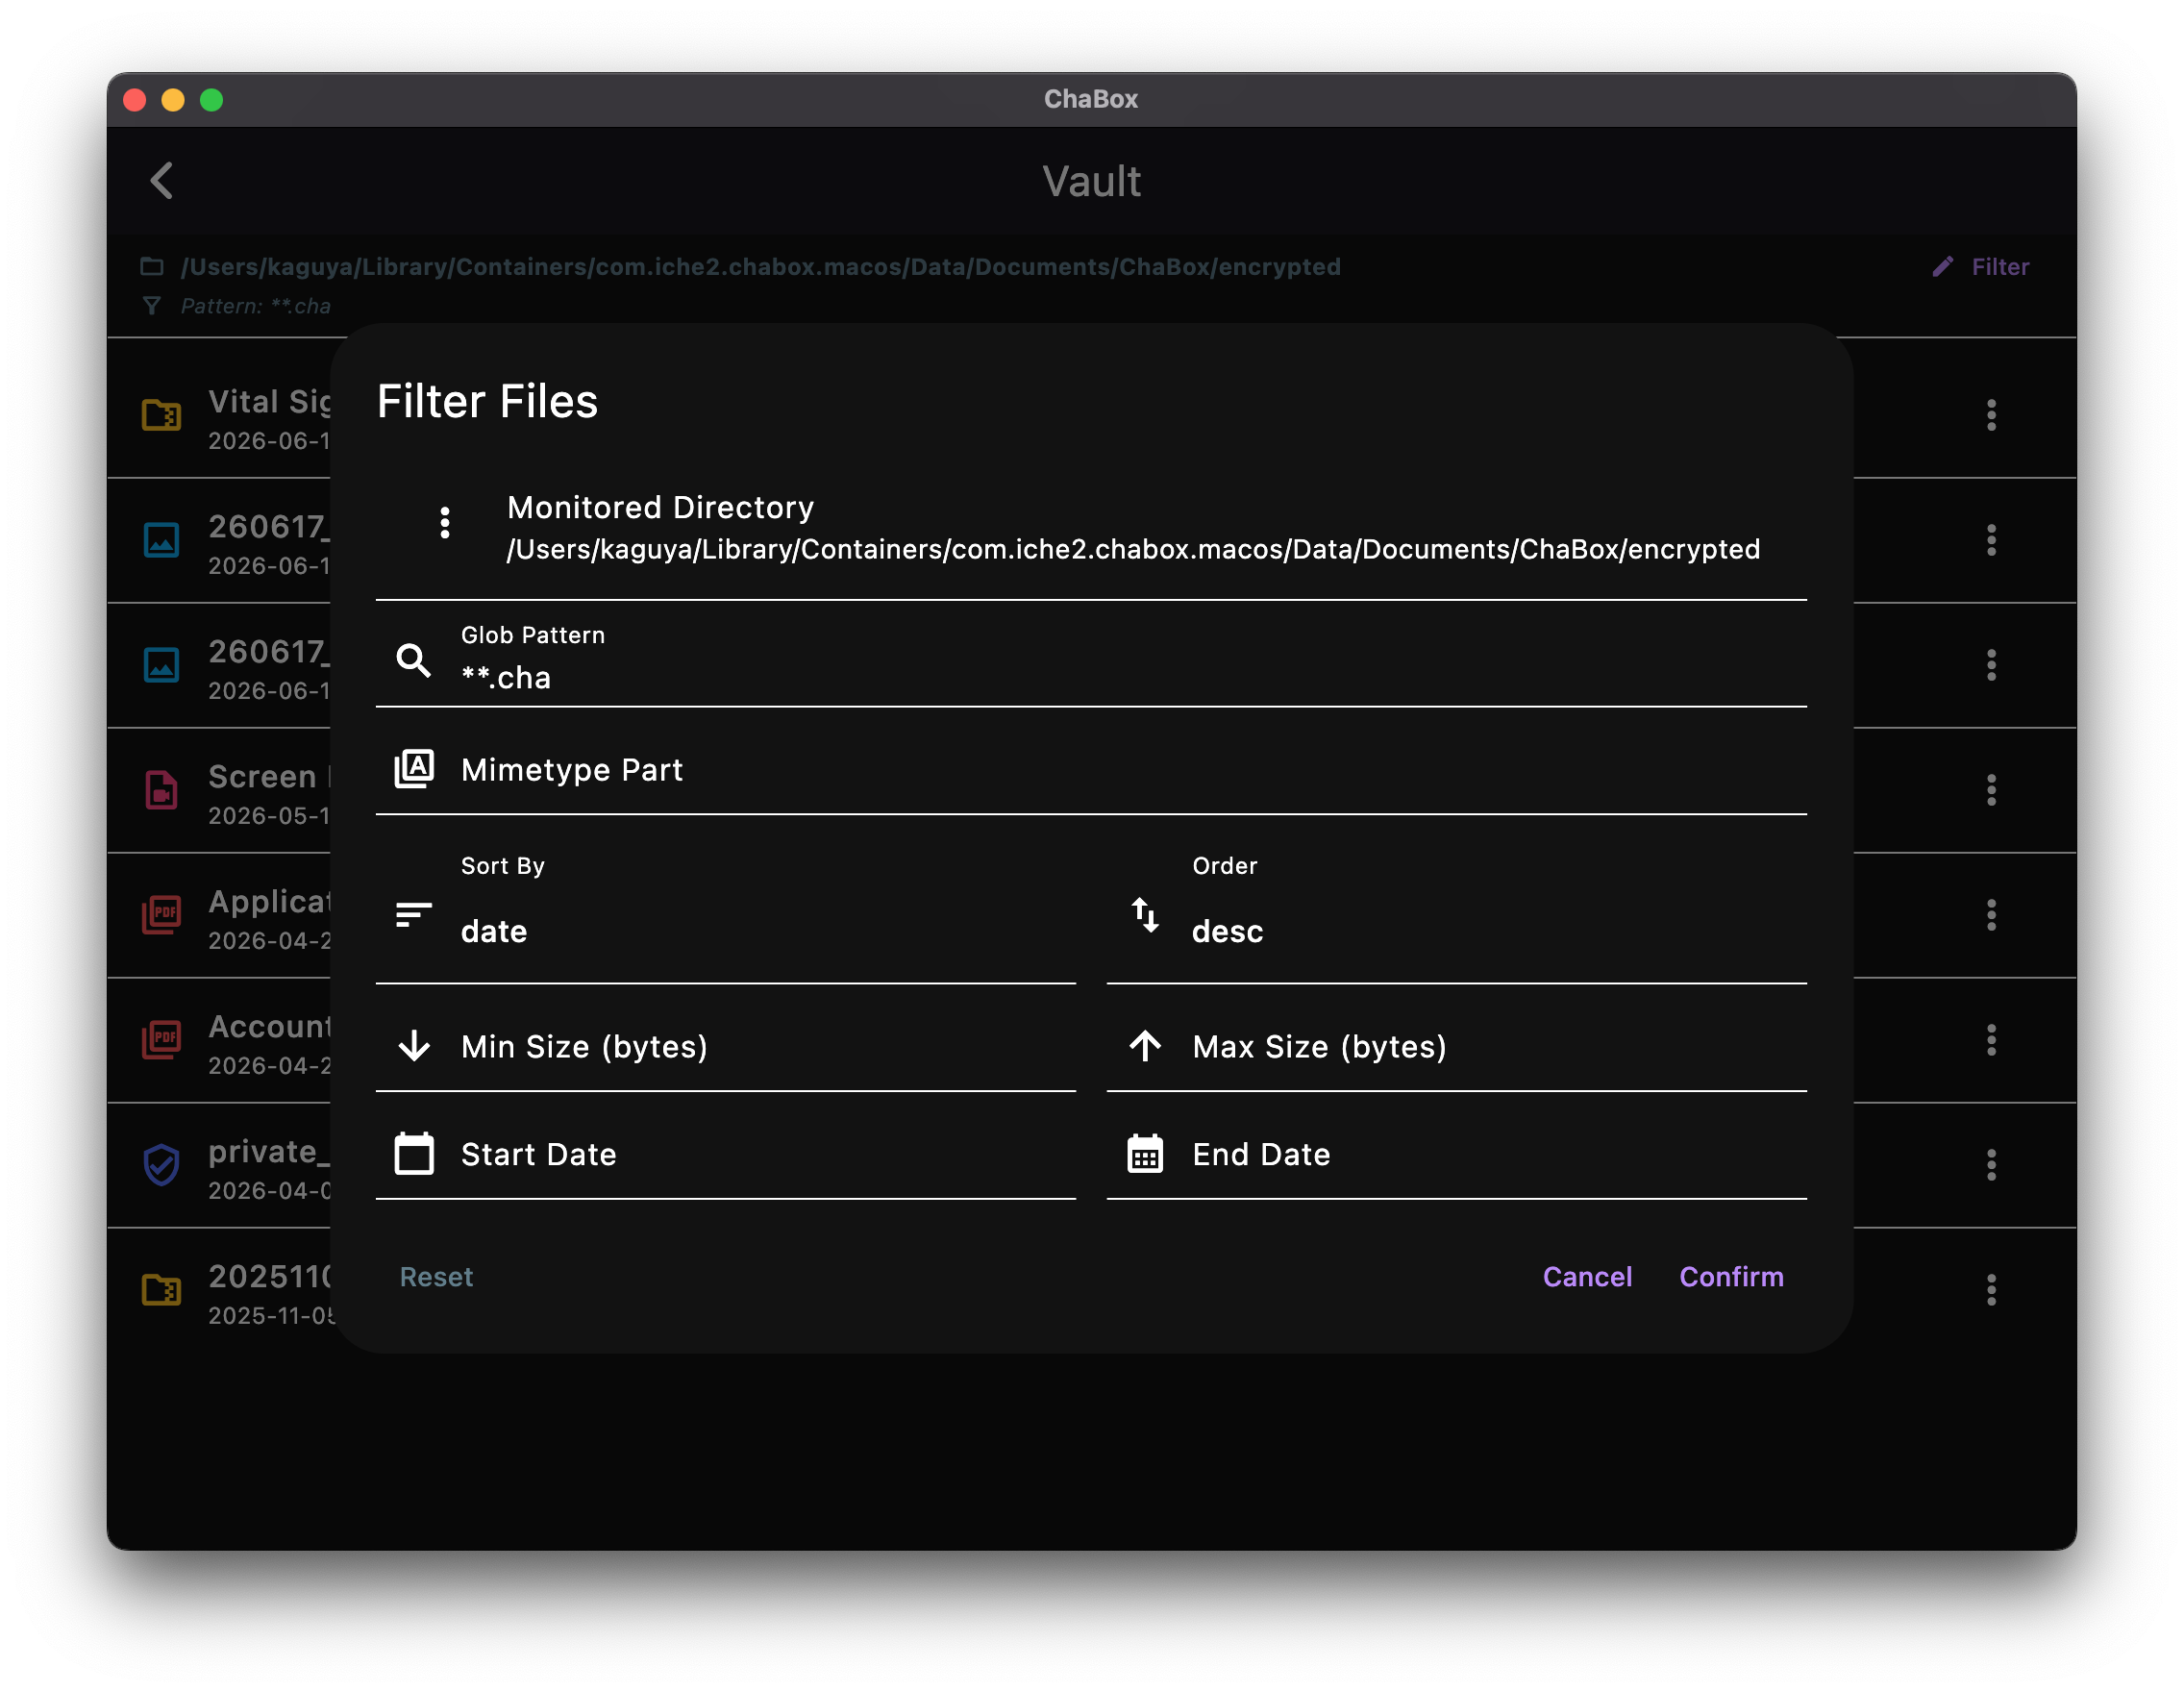Open more options for second 260617_ row
This screenshot has width=2184, height=1692.
(x=1991, y=665)
